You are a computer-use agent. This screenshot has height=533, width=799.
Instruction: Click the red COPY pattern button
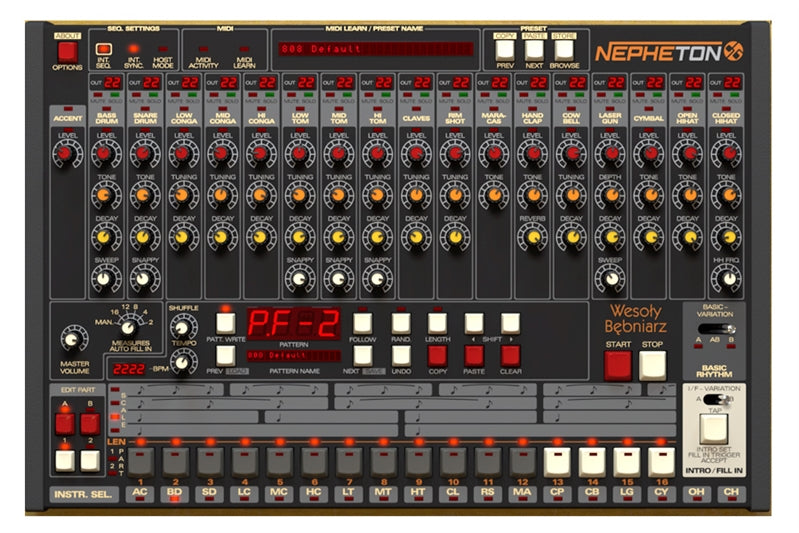(438, 354)
